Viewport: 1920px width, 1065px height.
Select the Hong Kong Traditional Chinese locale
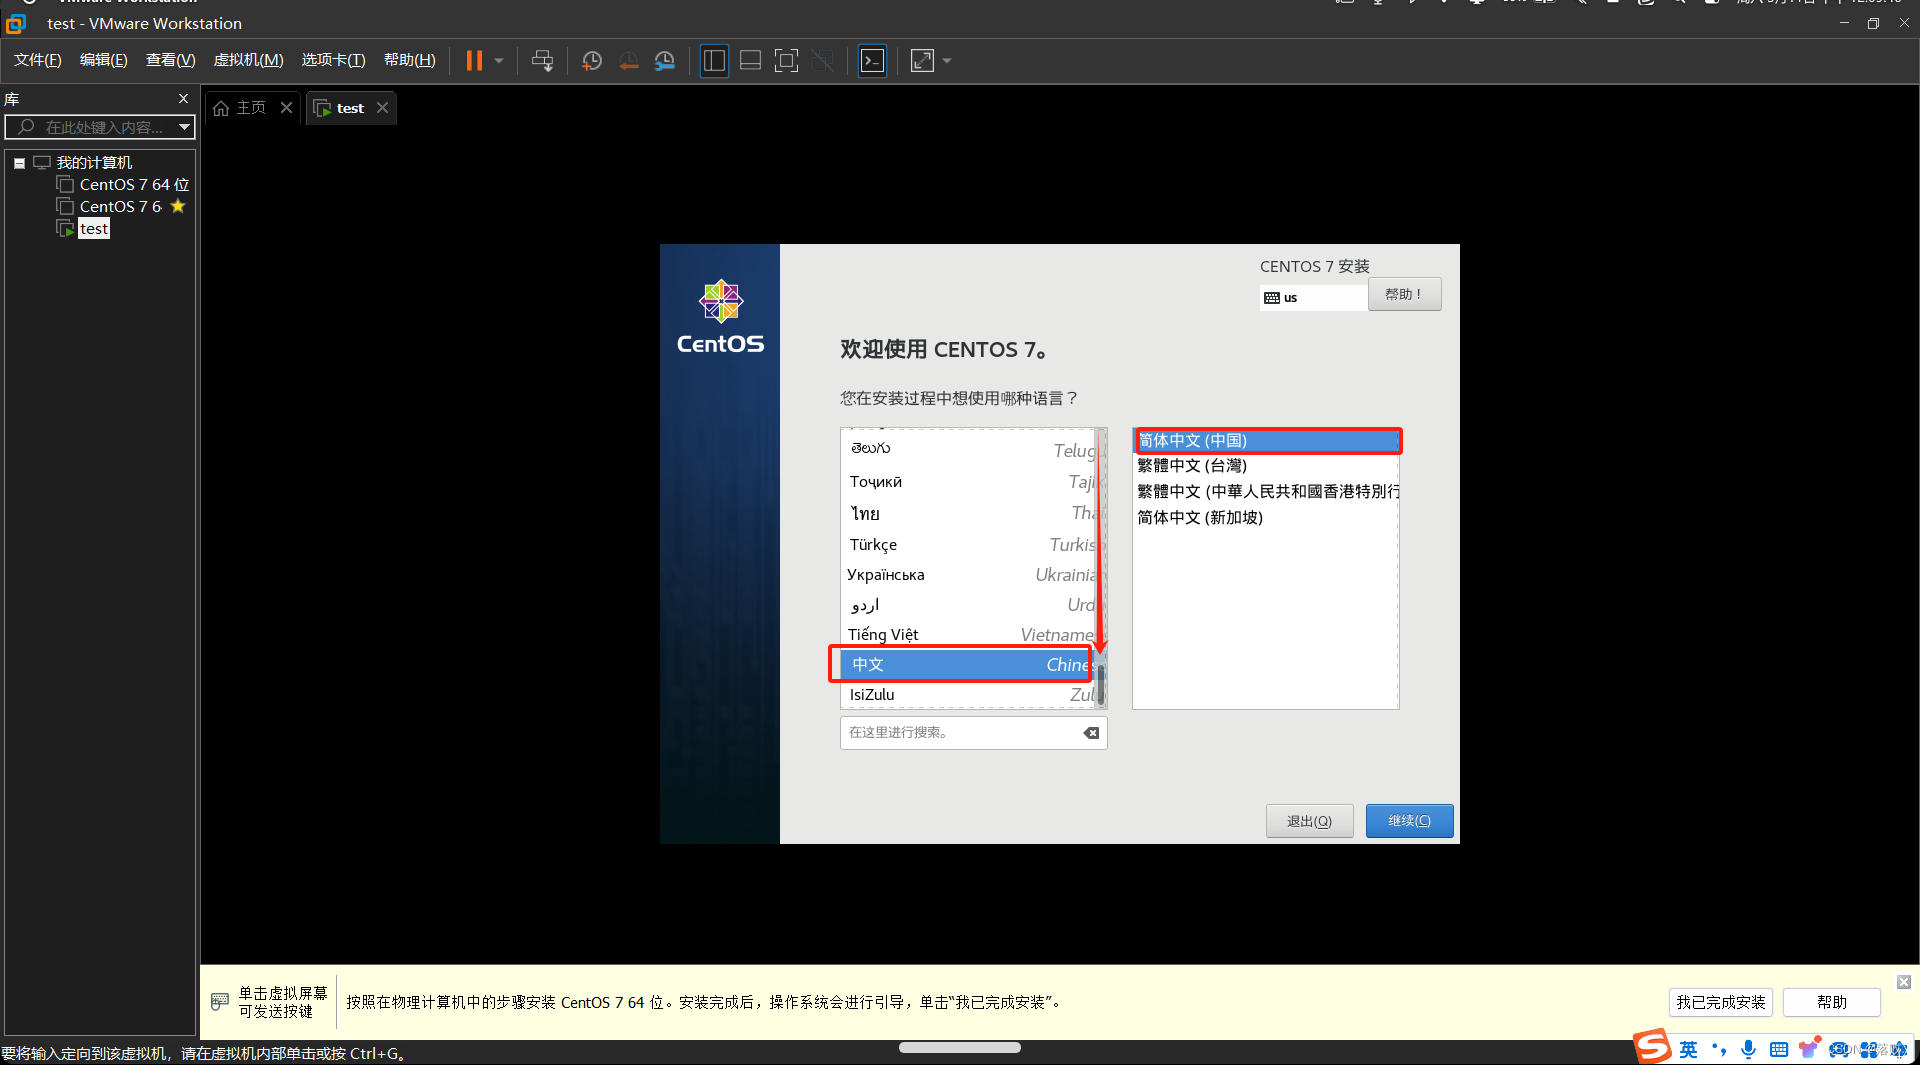pyautogui.click(x=1267, y=492)
